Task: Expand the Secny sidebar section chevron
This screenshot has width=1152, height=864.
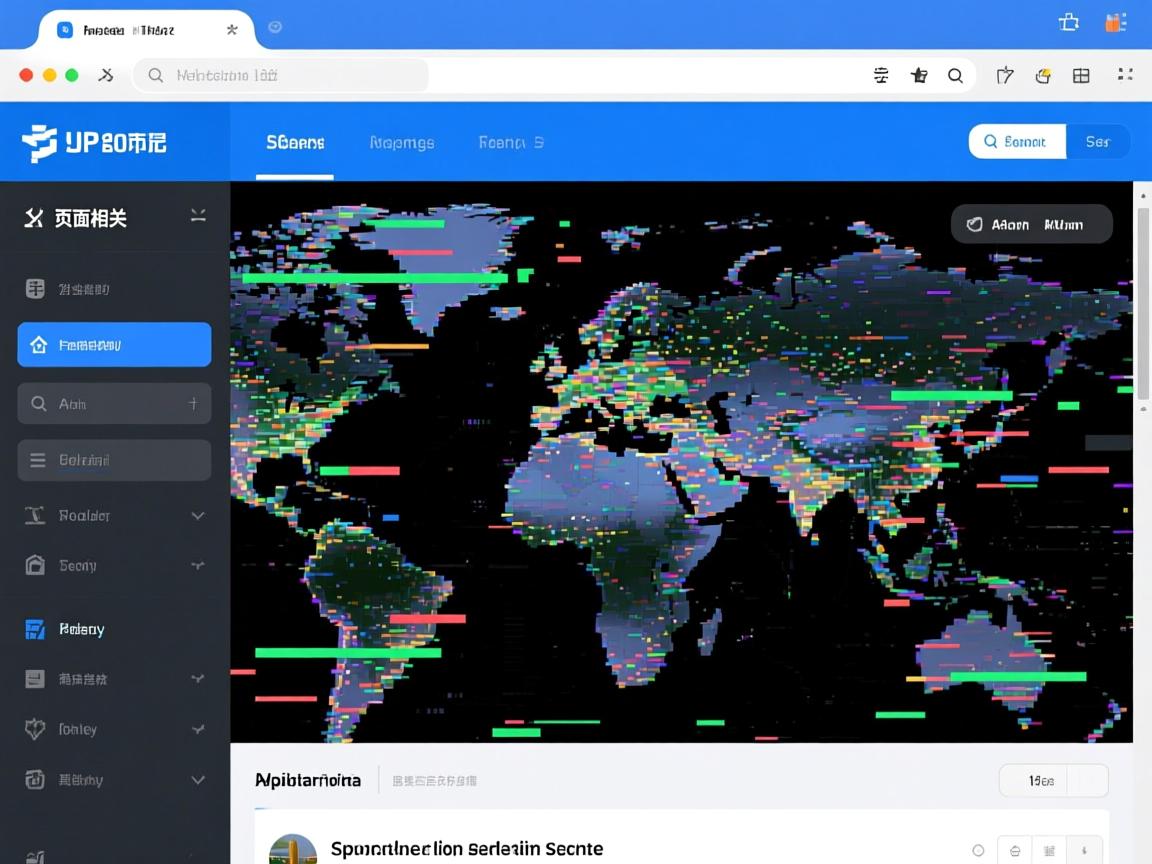Action: point(198,566)
